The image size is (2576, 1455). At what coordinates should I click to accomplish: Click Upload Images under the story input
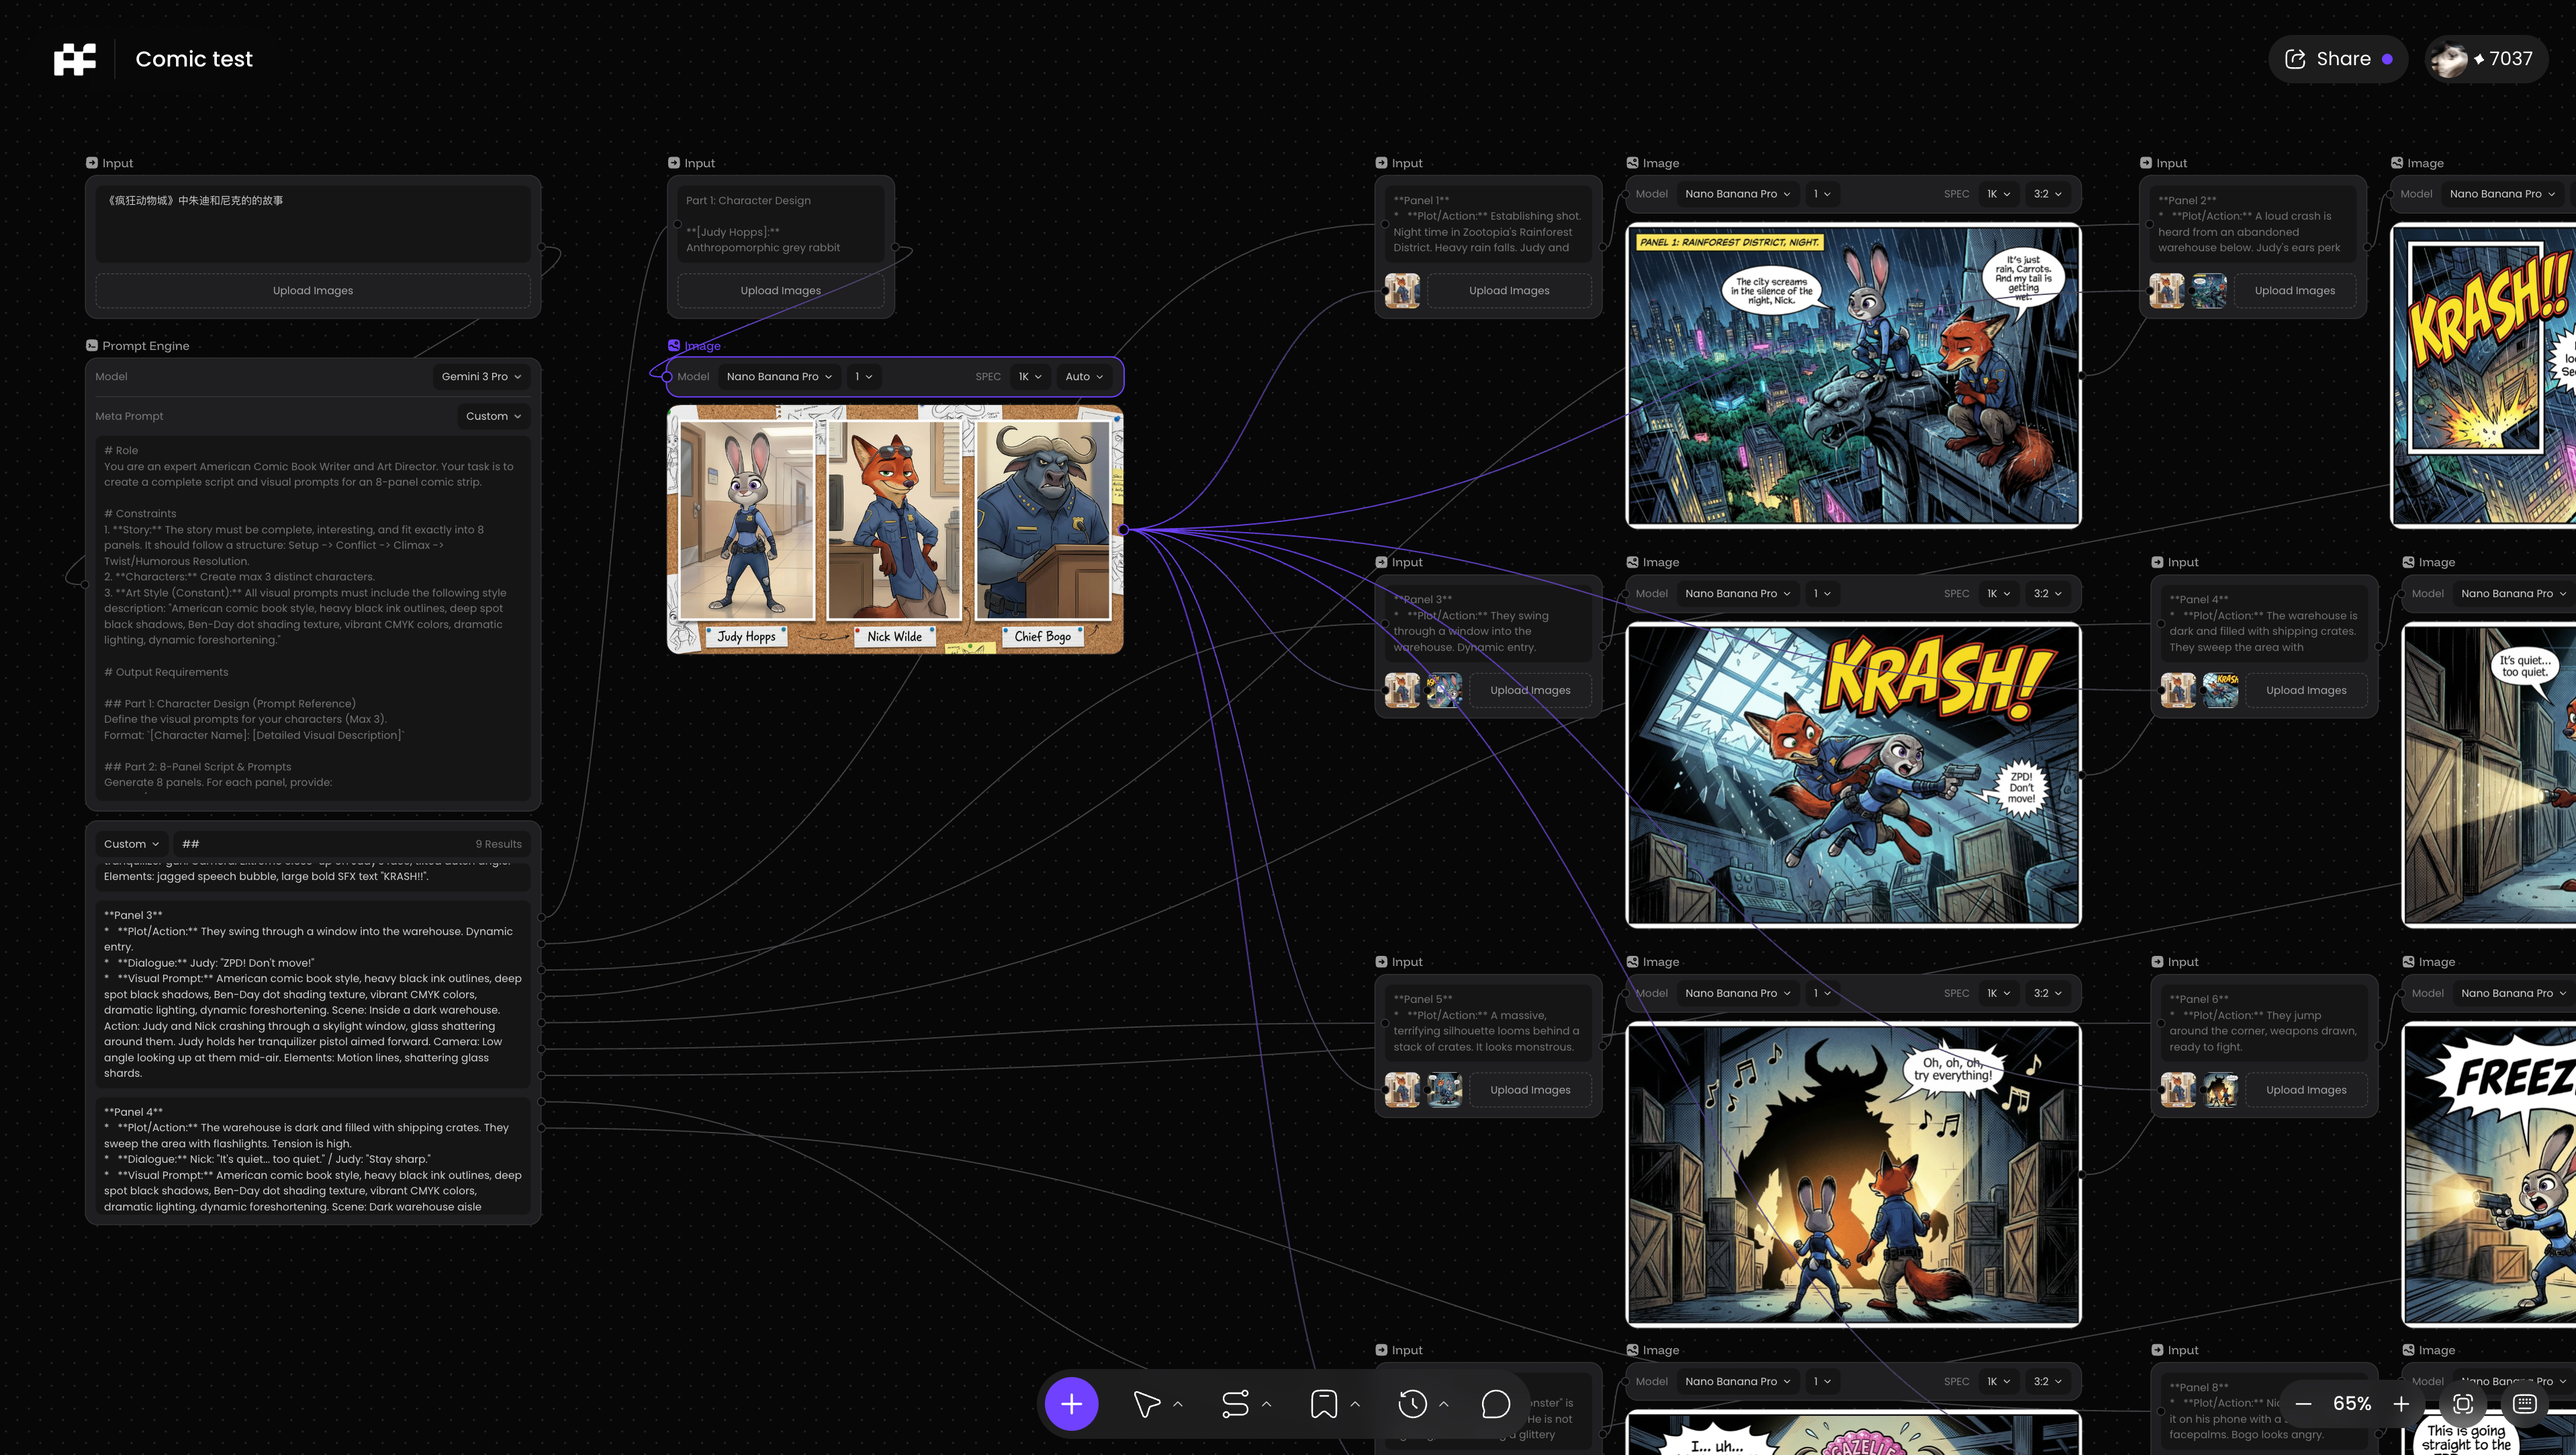313,291
